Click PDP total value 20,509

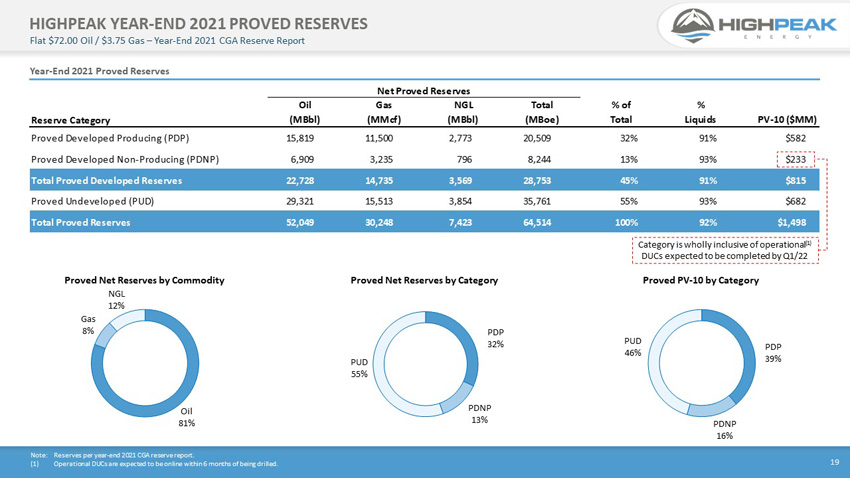[537, 138]
